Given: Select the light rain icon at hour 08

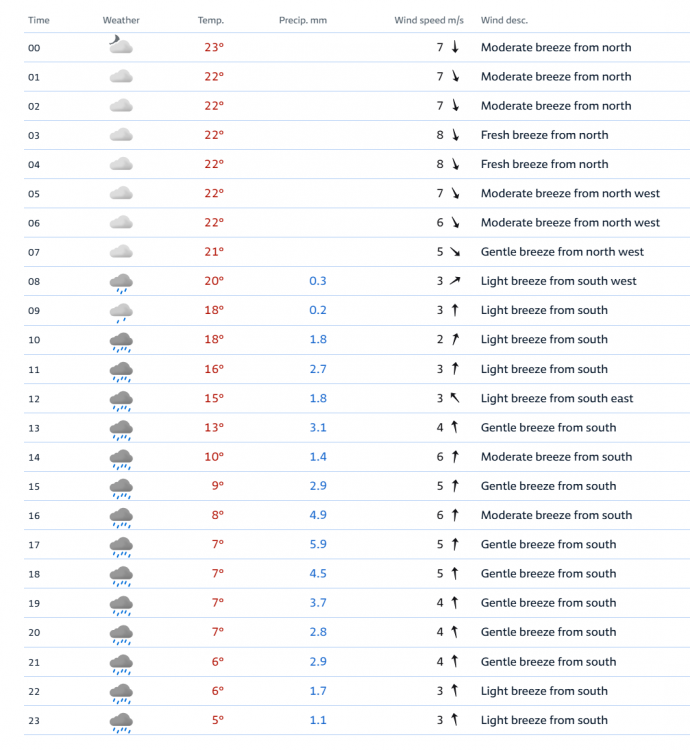Looking at the screenshot, I should 121,282.
